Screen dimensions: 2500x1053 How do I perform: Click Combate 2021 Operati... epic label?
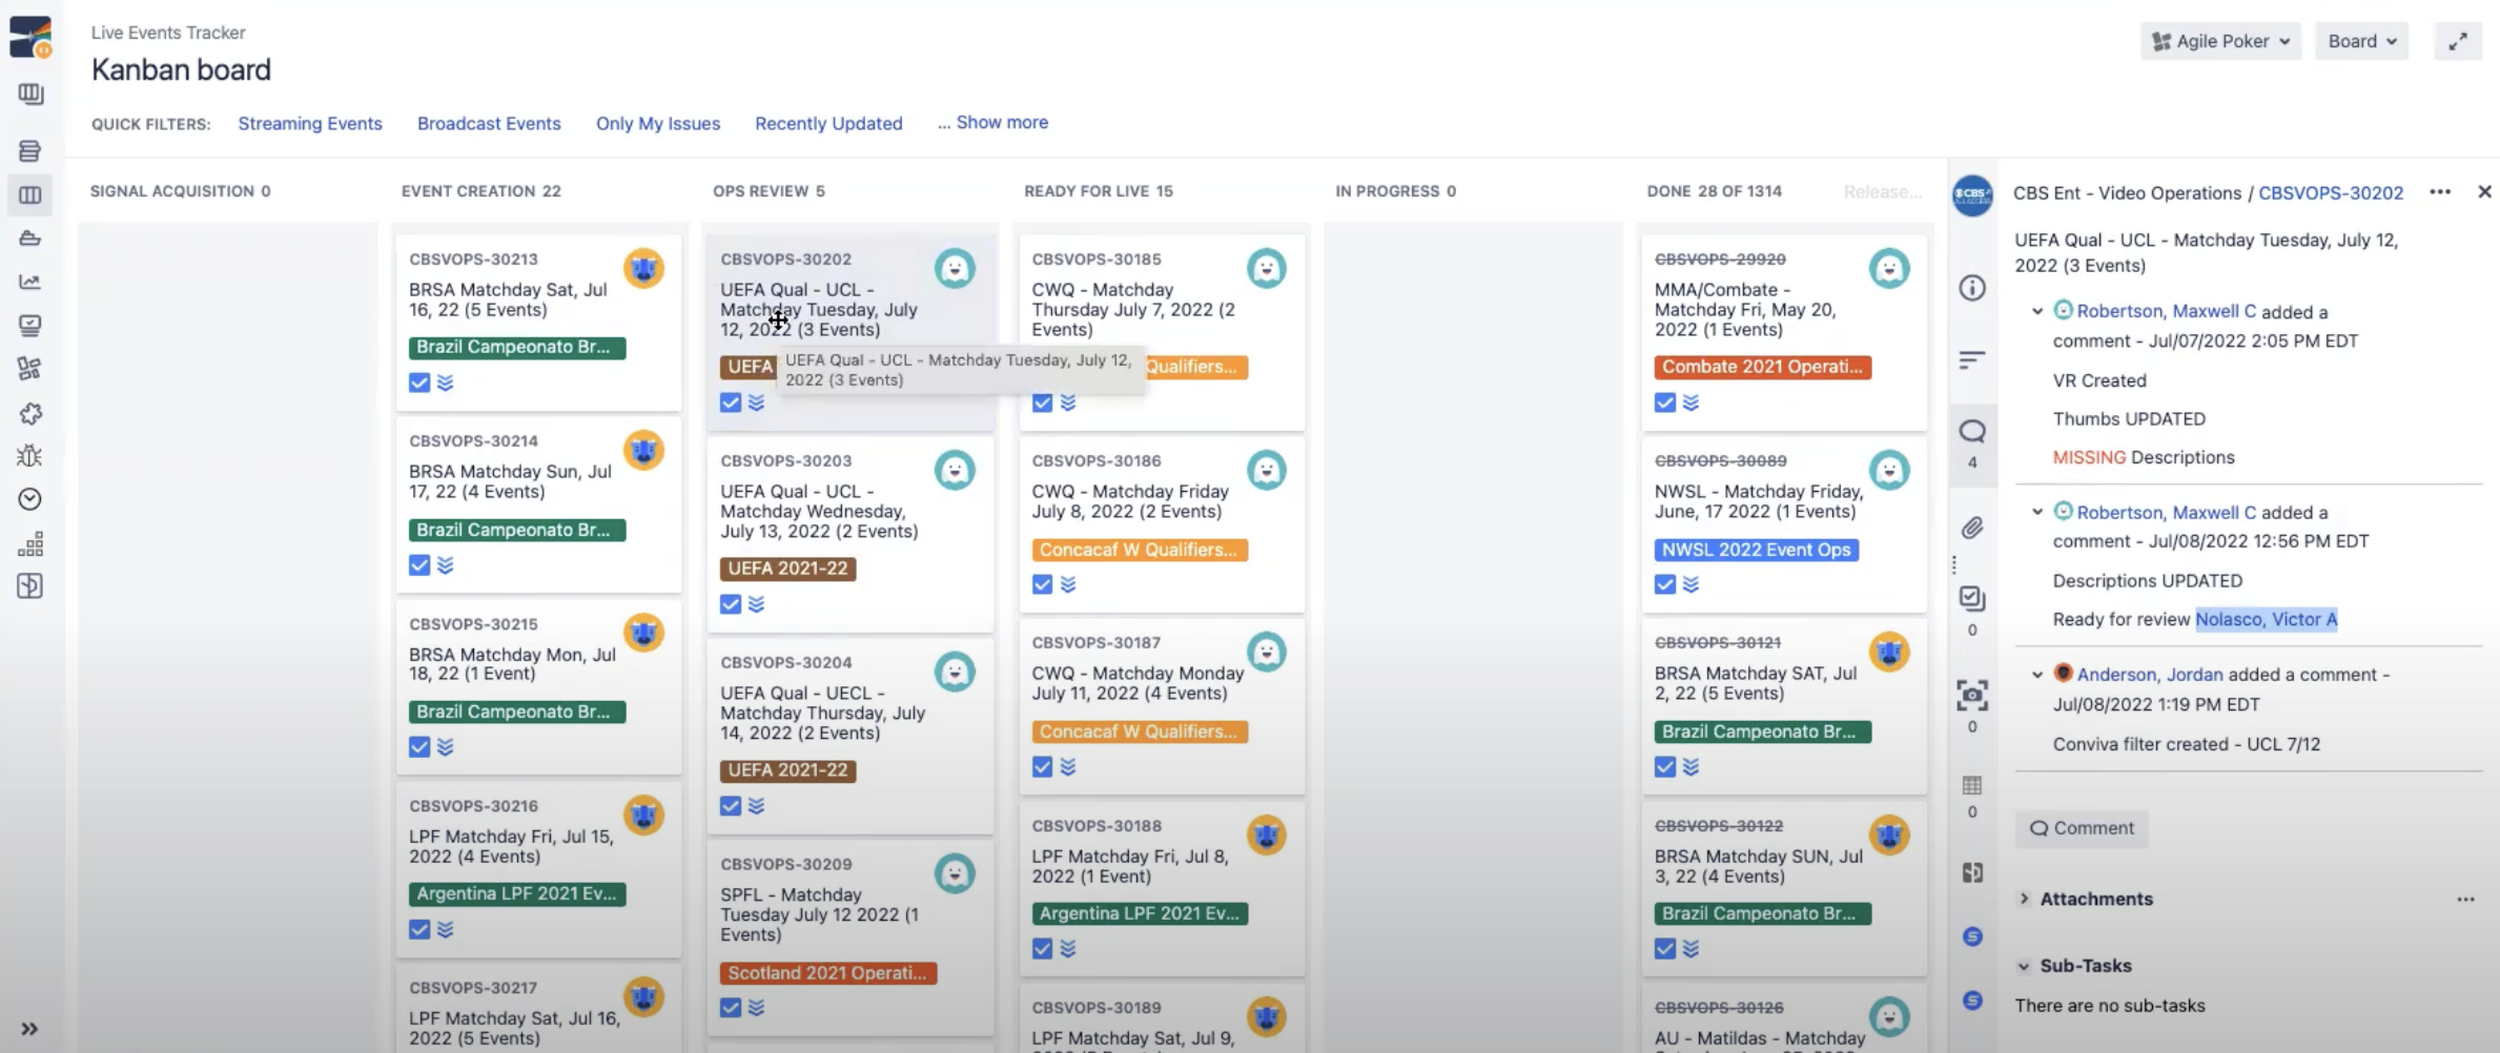(x=1762, y=367)
